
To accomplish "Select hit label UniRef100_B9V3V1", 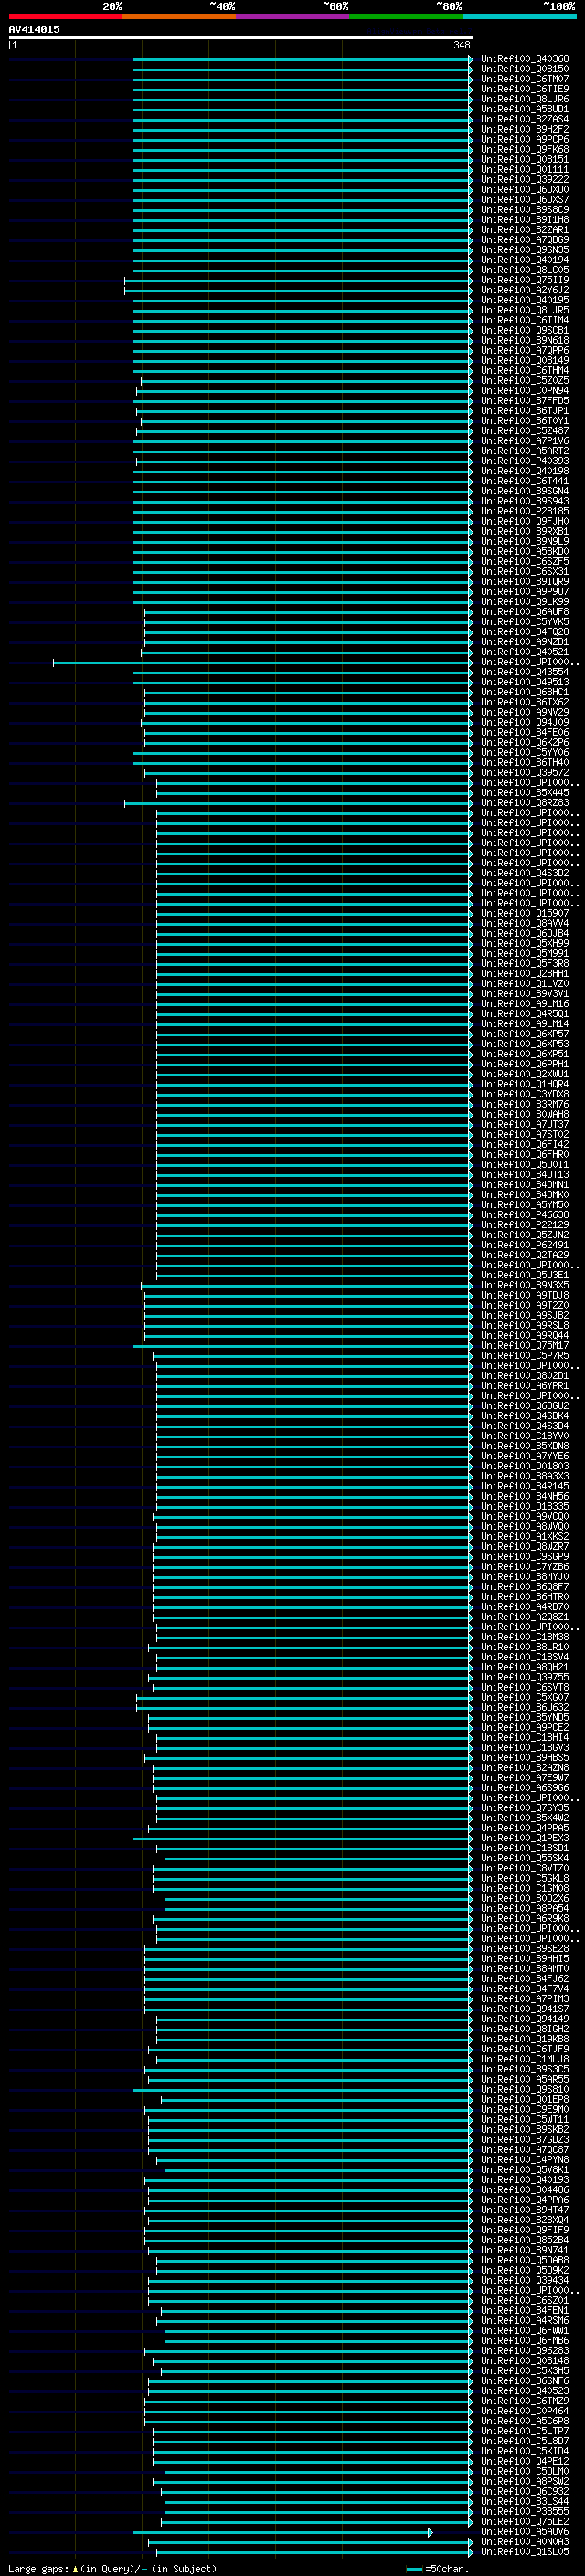I will click(525, 994).
